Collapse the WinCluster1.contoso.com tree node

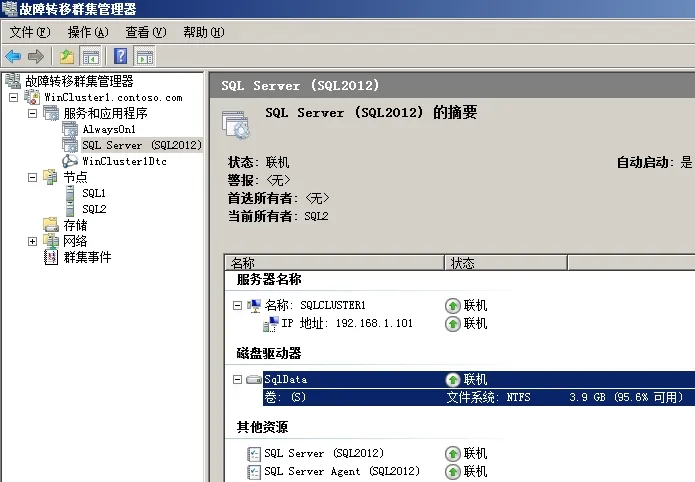pyautogui.click(x=14, y=97)
